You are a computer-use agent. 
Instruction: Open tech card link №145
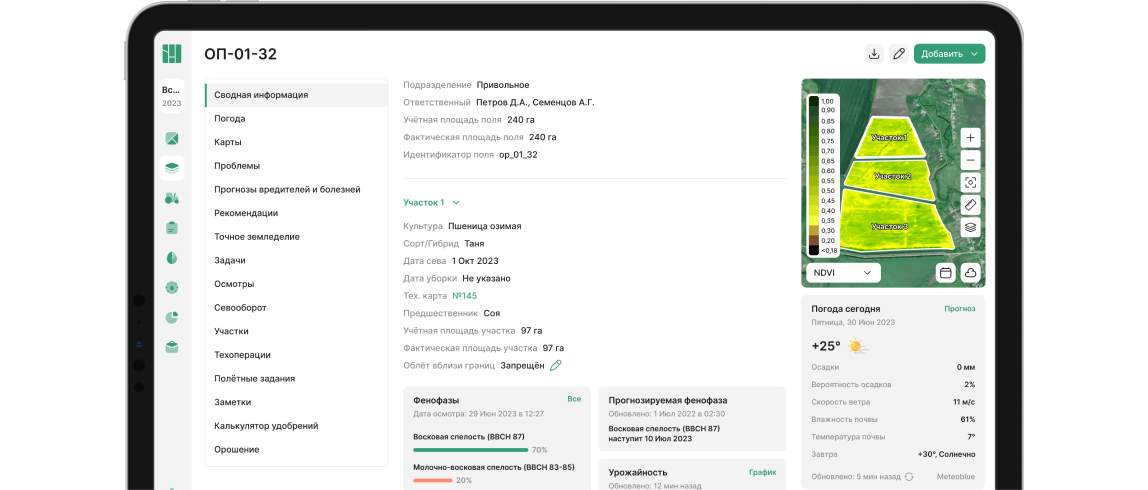pyautogui.click(x=464, y=296)
